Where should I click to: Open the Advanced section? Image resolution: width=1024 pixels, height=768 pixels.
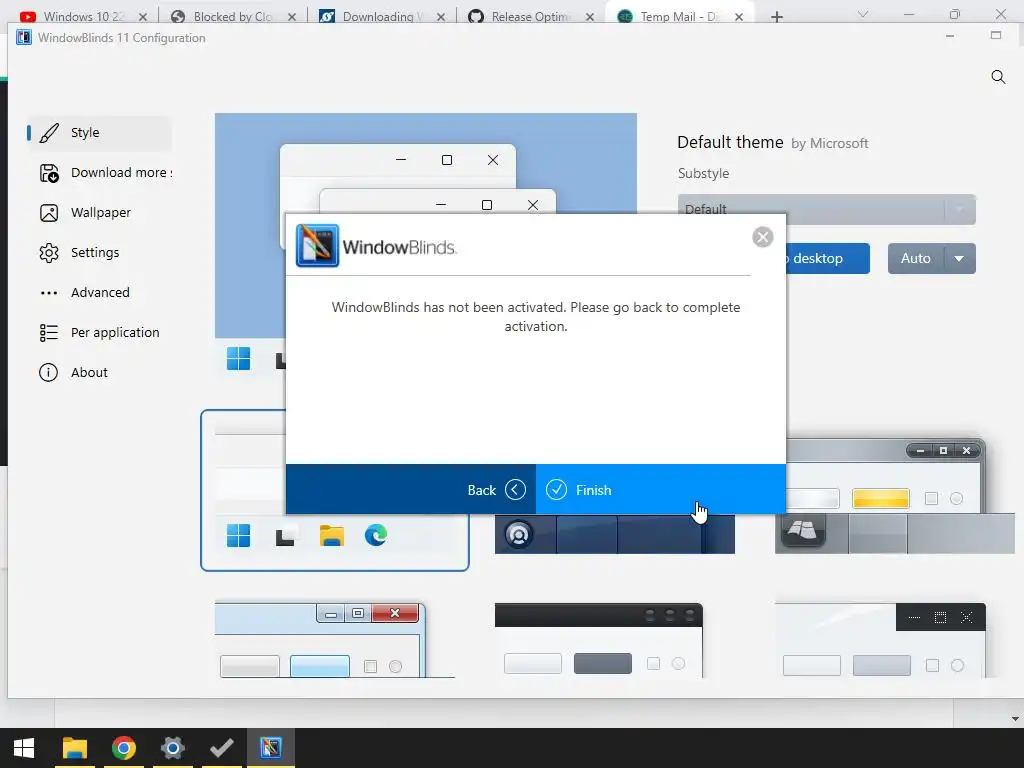pyautogui.click(x=99, y=293)
